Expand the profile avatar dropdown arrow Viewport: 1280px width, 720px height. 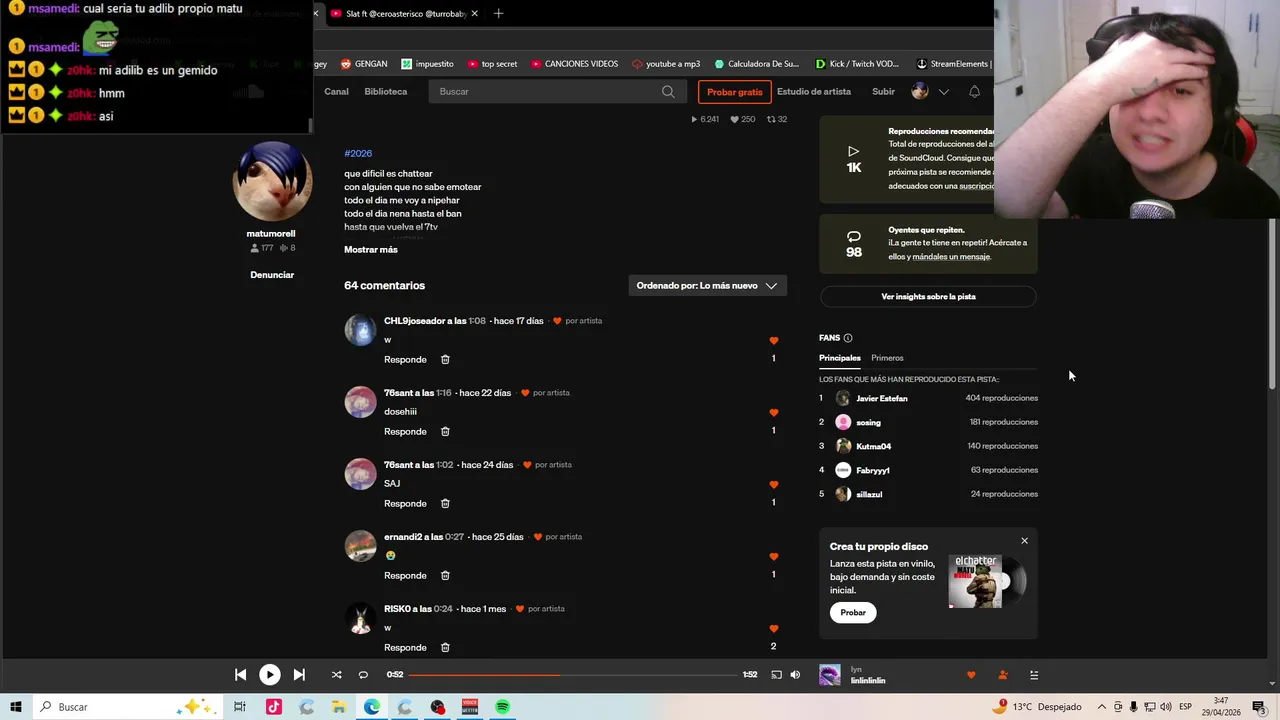pyautogui.click(x=943, y=92)
